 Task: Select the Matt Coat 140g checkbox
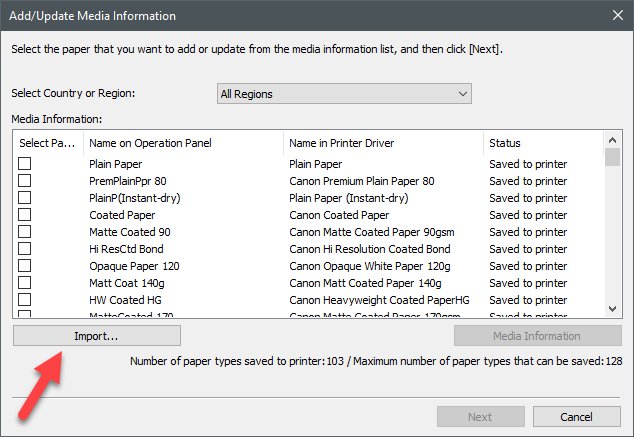point(25,283)
